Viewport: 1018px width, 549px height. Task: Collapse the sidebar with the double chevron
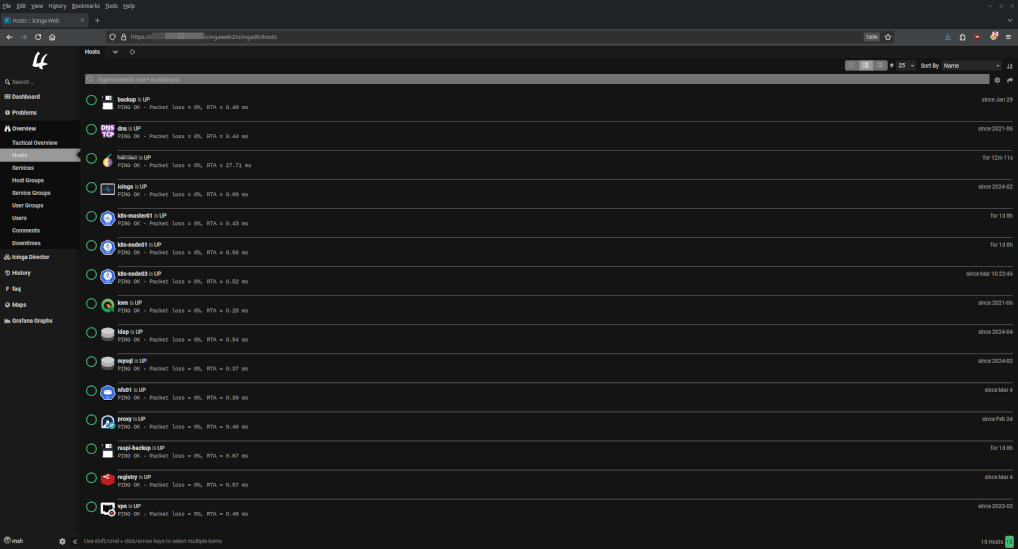pyautogui.click(x=75, y=541)
